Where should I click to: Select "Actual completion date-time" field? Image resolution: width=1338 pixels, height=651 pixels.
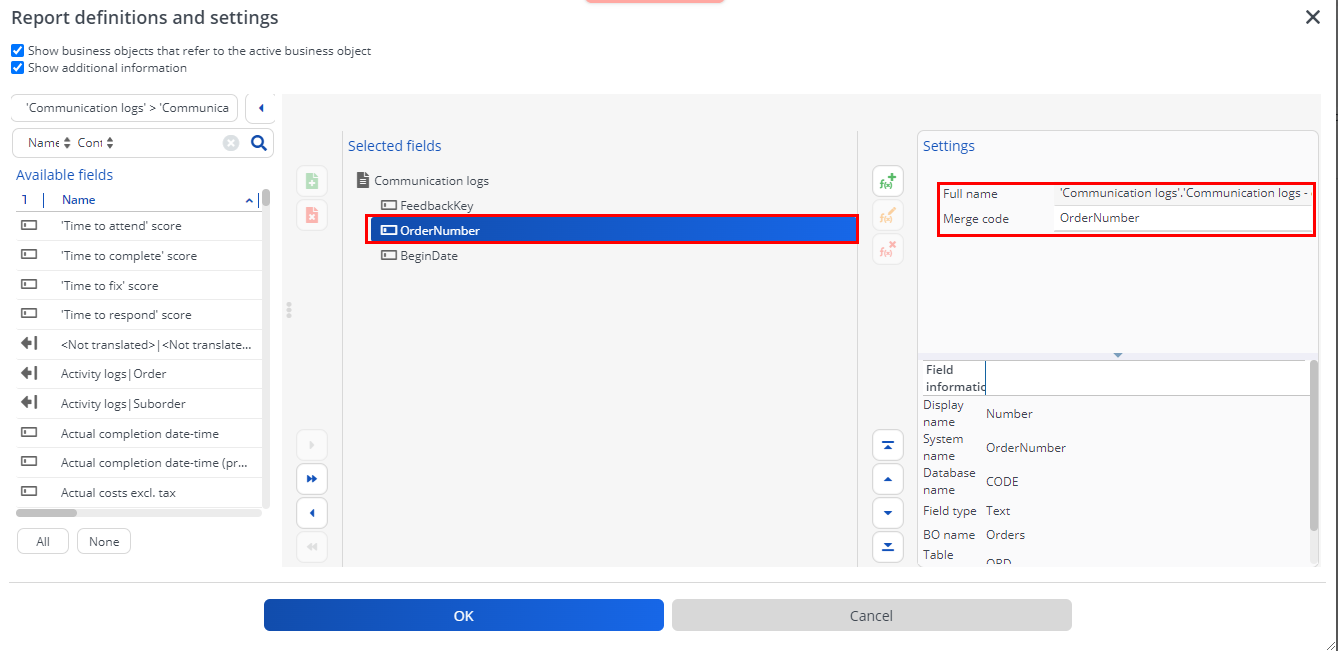[138, 434]
